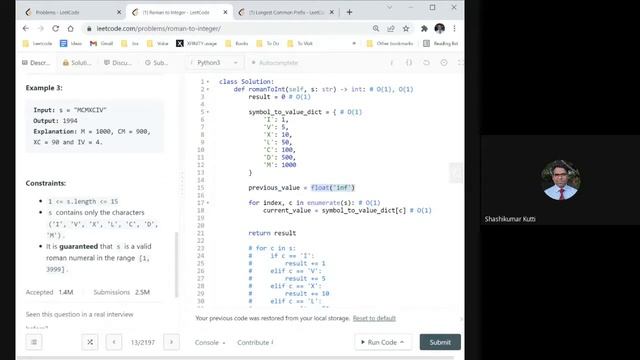Image resolution: width=640 pixels, height=360 pixels.
Task: Reset code with the undo arrow icon
Action: (x=426, y=62)
